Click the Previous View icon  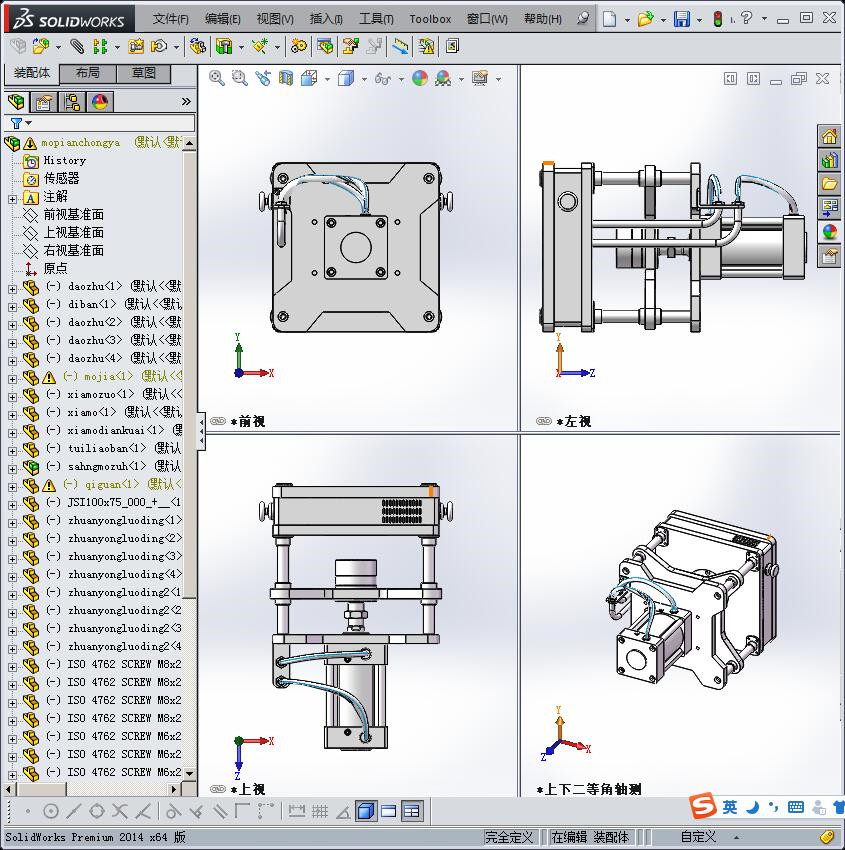pos(263,79)
